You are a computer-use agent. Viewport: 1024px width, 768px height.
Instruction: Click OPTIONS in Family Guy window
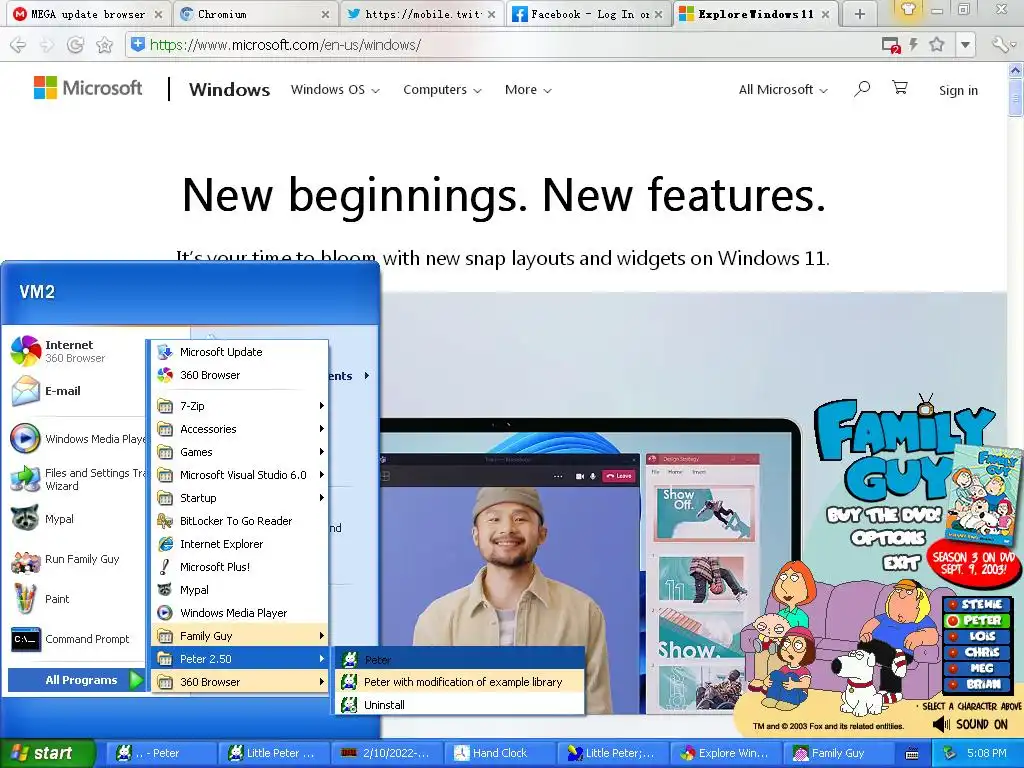887,538
